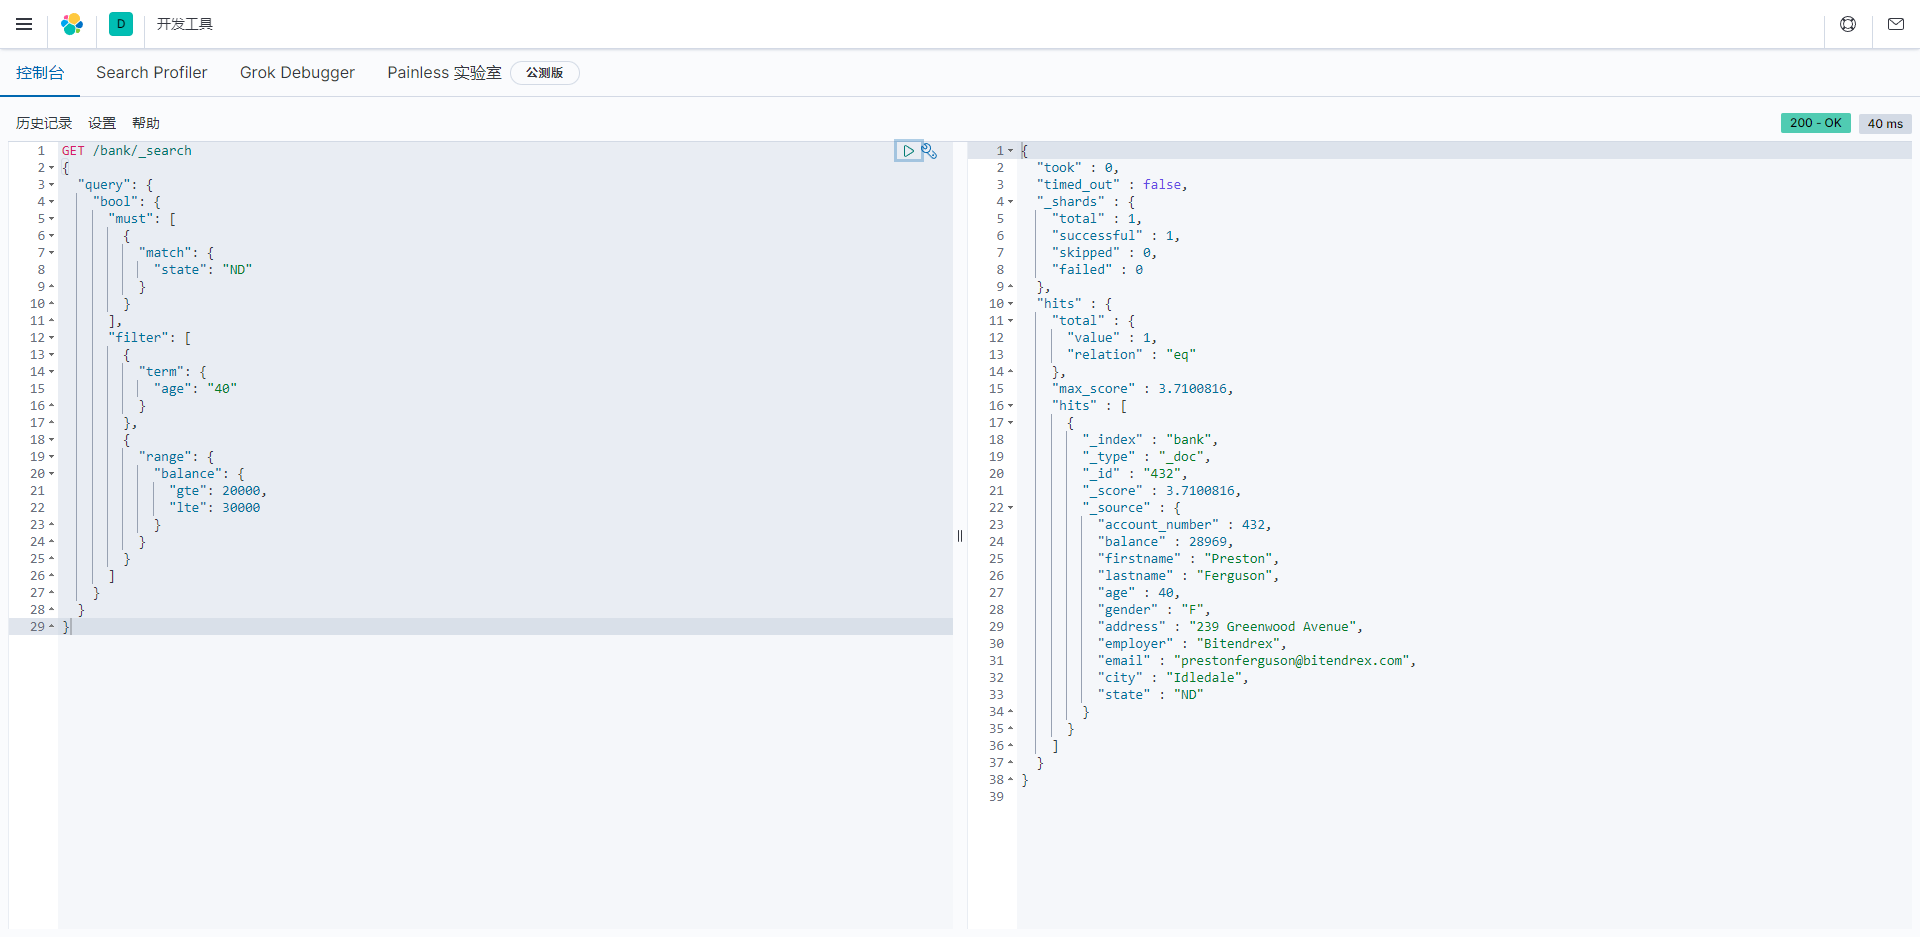Click the Elastic logo icon
Viewport: 1920px width, 937px height.
[72, 24]
